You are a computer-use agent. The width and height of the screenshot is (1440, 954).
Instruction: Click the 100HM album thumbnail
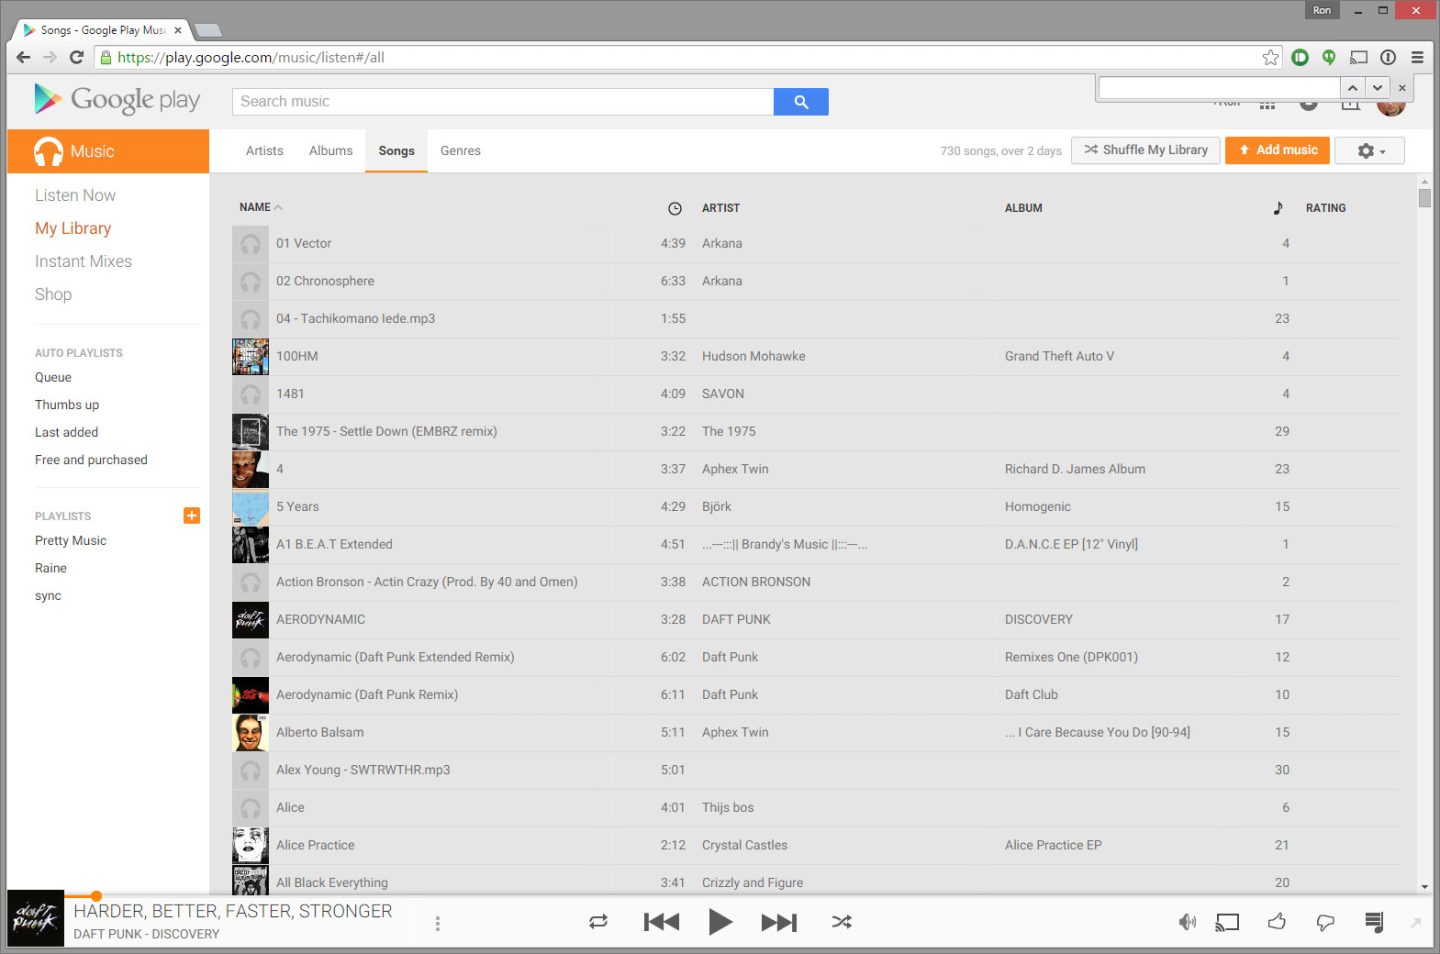250,356
